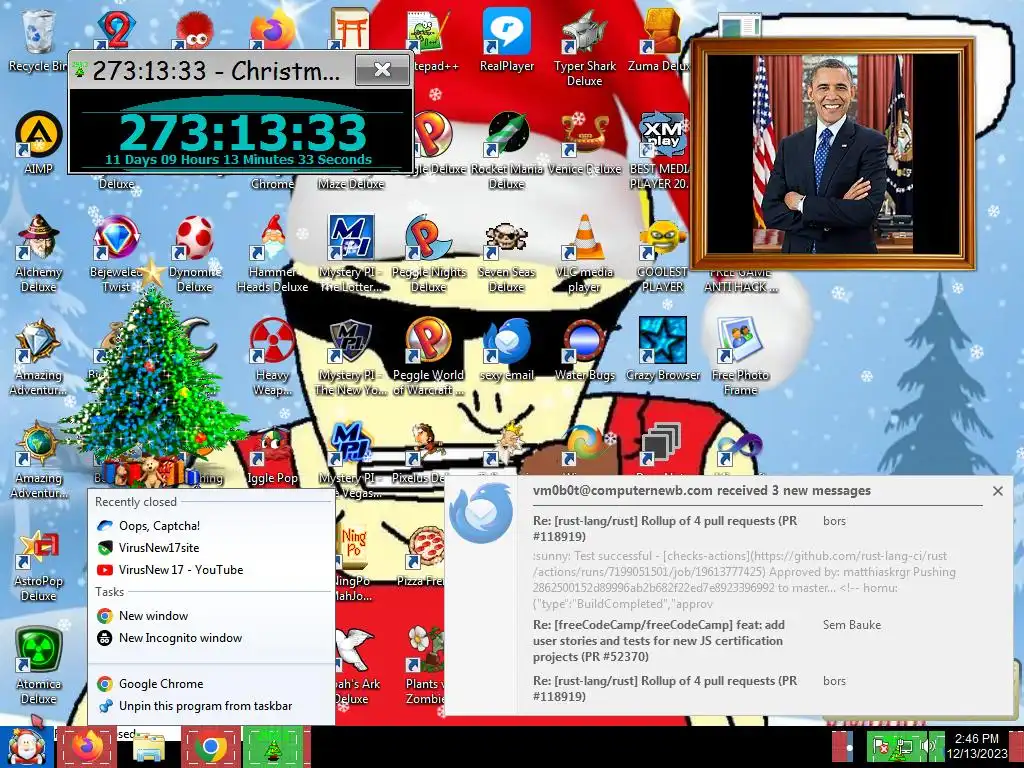Open Typer Shark Deluxe shortcut
The width and height of the screenshot is (1024, 768).
pos(584,48)
